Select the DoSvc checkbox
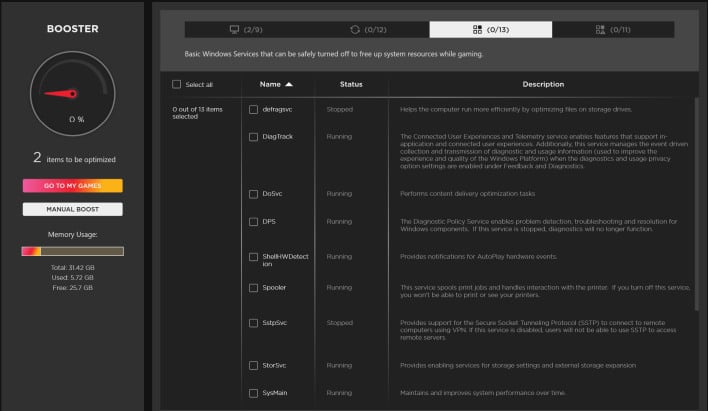This screenshot has width=708, height=411. pyautogui.click(x=253, y=193)
